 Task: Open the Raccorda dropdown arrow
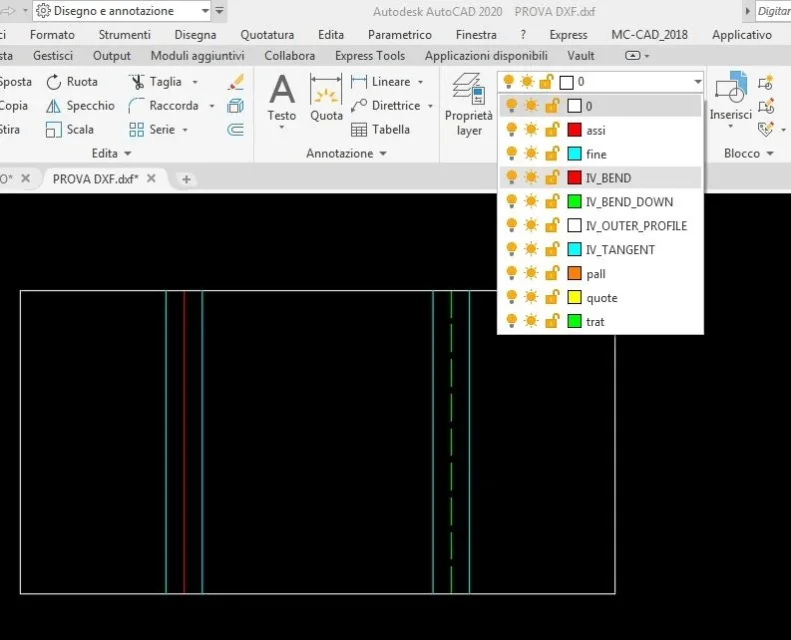tap(212, 106)
